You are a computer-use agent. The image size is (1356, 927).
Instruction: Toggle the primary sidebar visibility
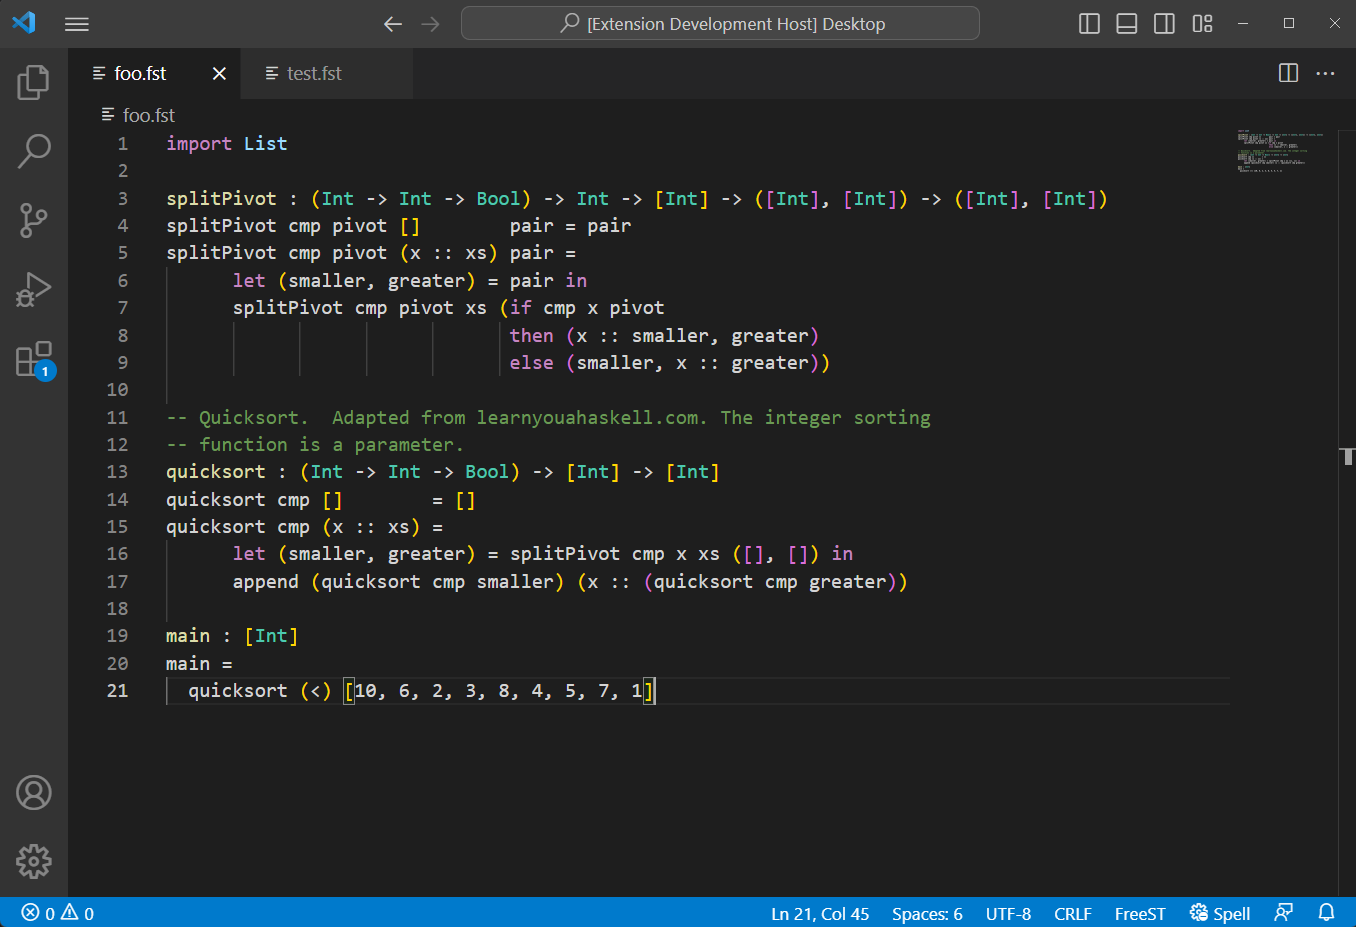click(1088, 23)
